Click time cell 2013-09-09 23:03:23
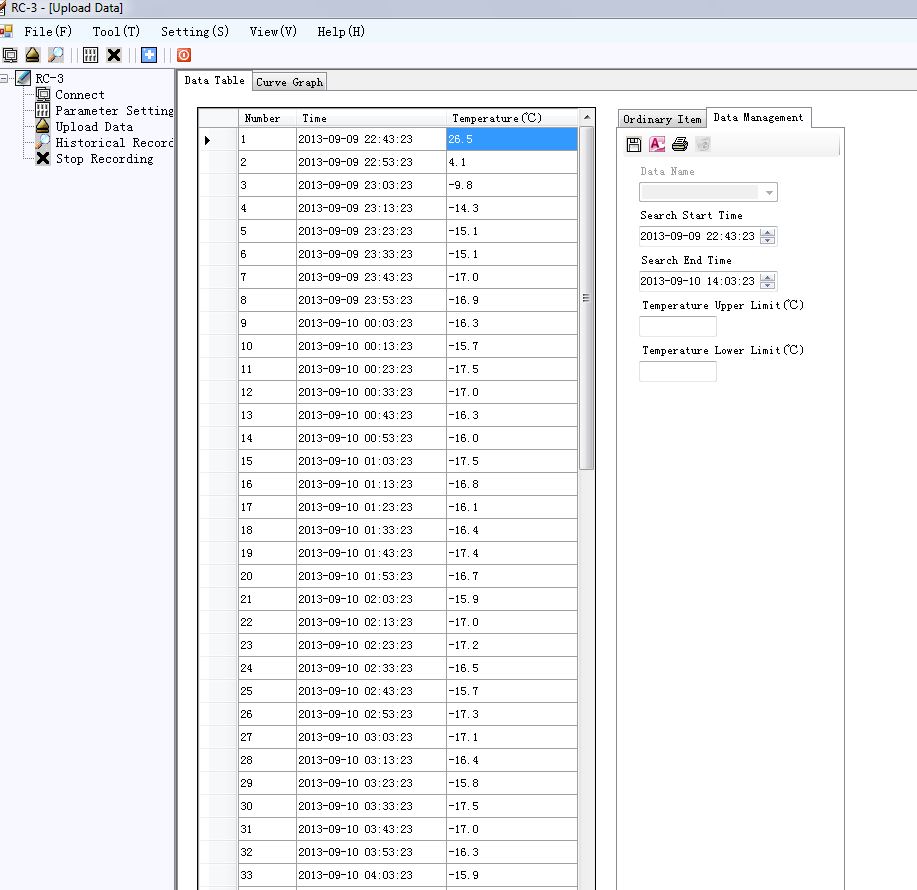Image resolution: width=917 pixels, height=890 pixels. click(x=371, y=185)
